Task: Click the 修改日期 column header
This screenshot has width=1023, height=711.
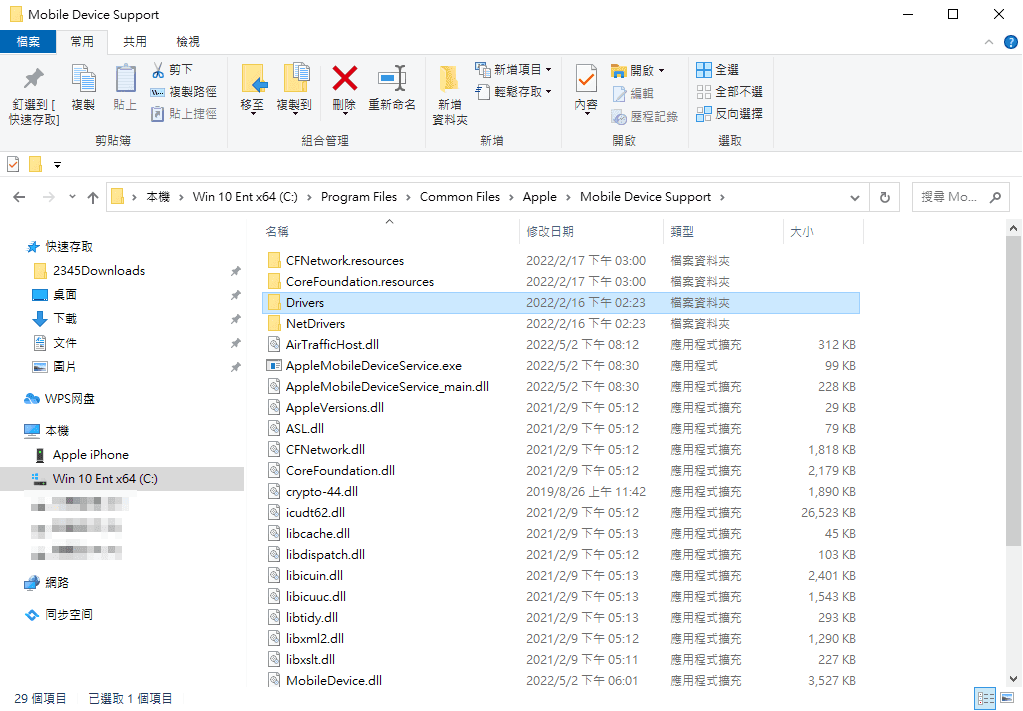Action: point(550,231)
